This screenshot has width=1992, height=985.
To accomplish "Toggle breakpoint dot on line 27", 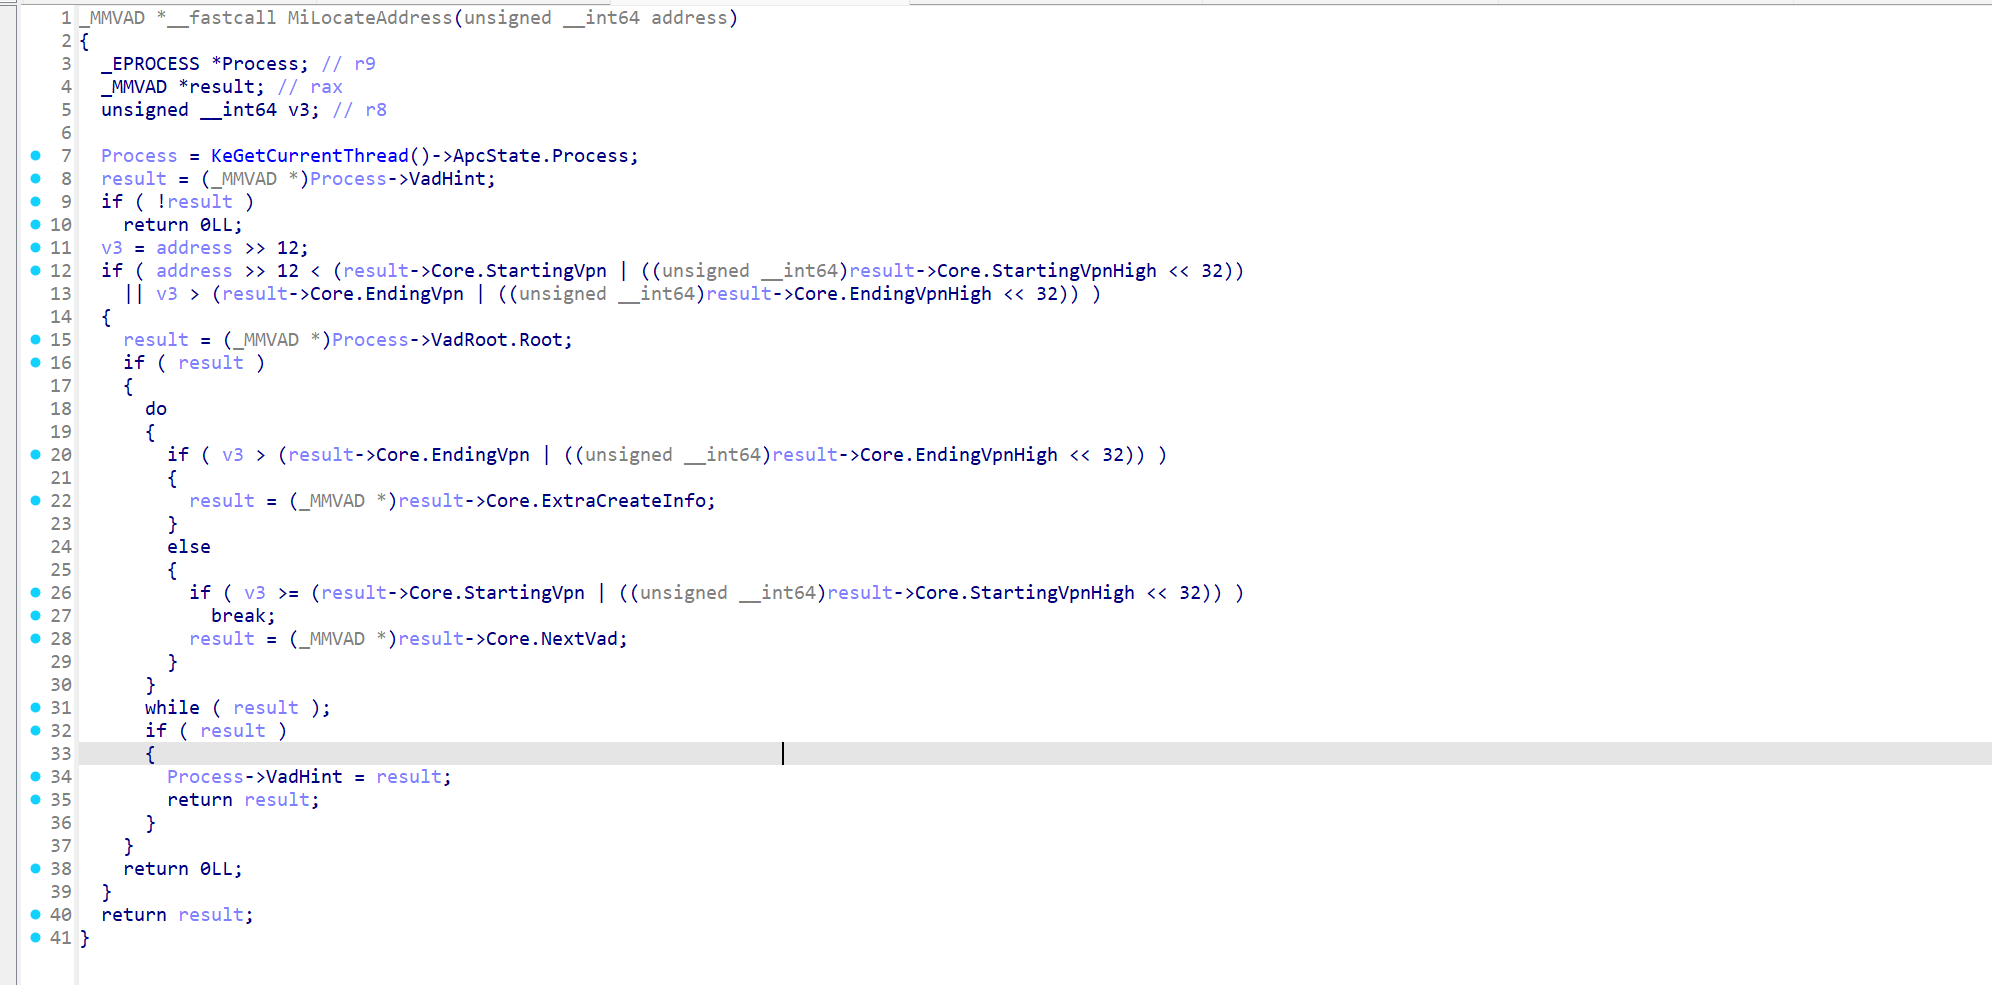I will coord(36,616).
